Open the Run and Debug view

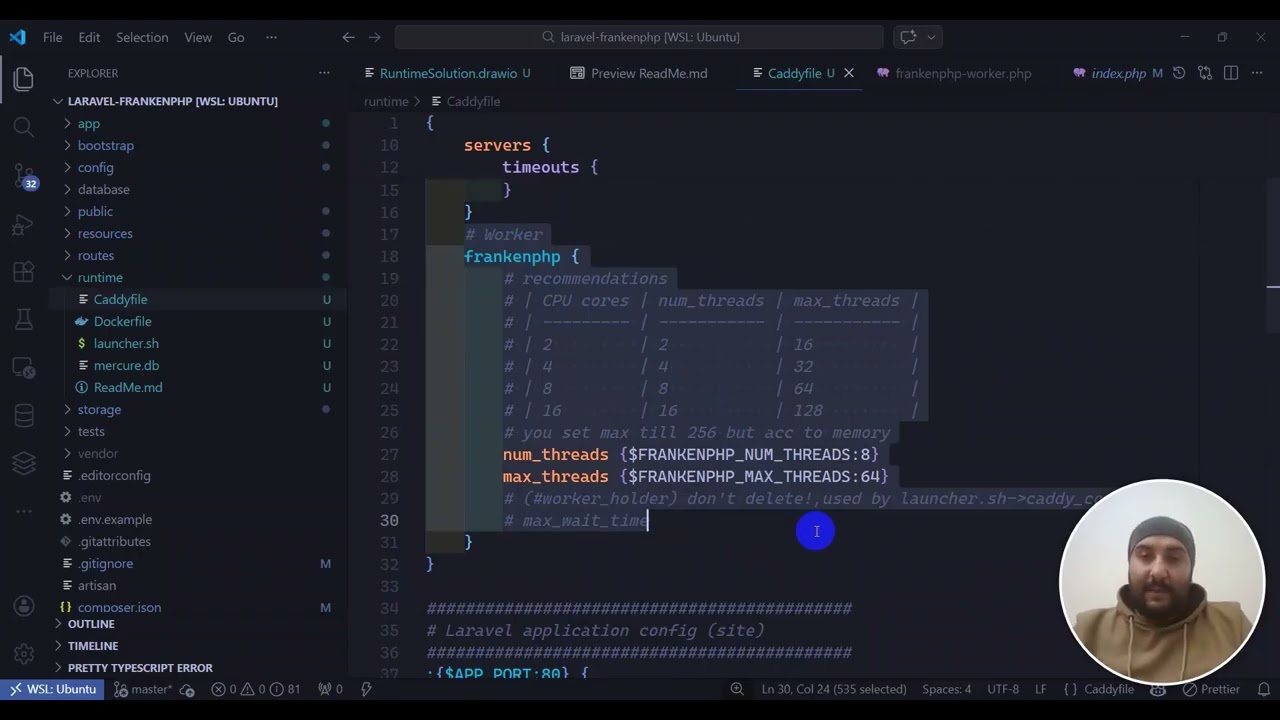point(24,225)
